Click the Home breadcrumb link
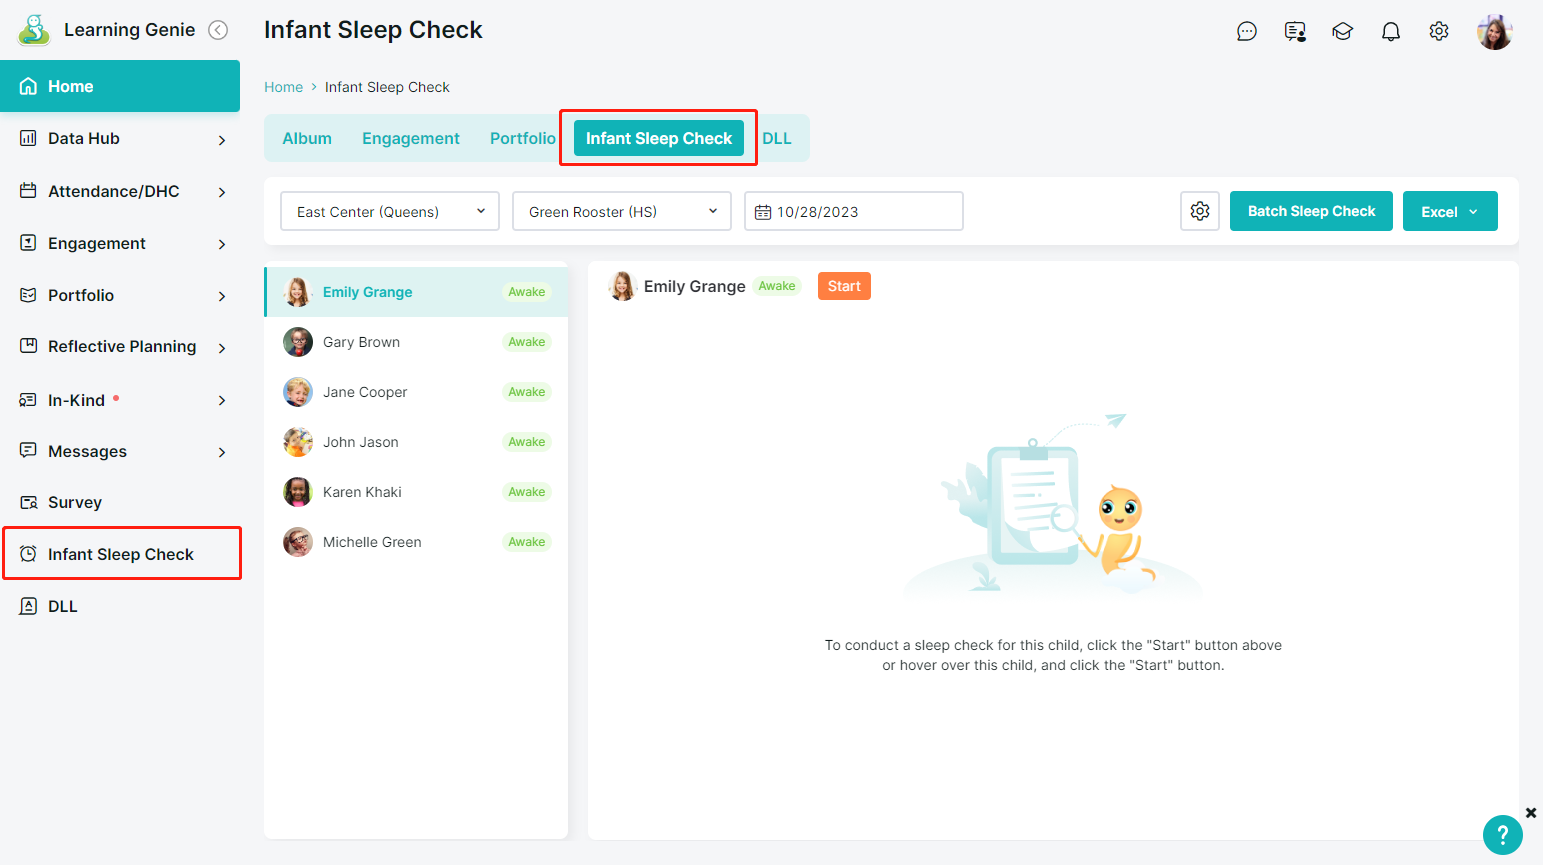Screen dimensions: 1543x865 click(x=283, y=87)
